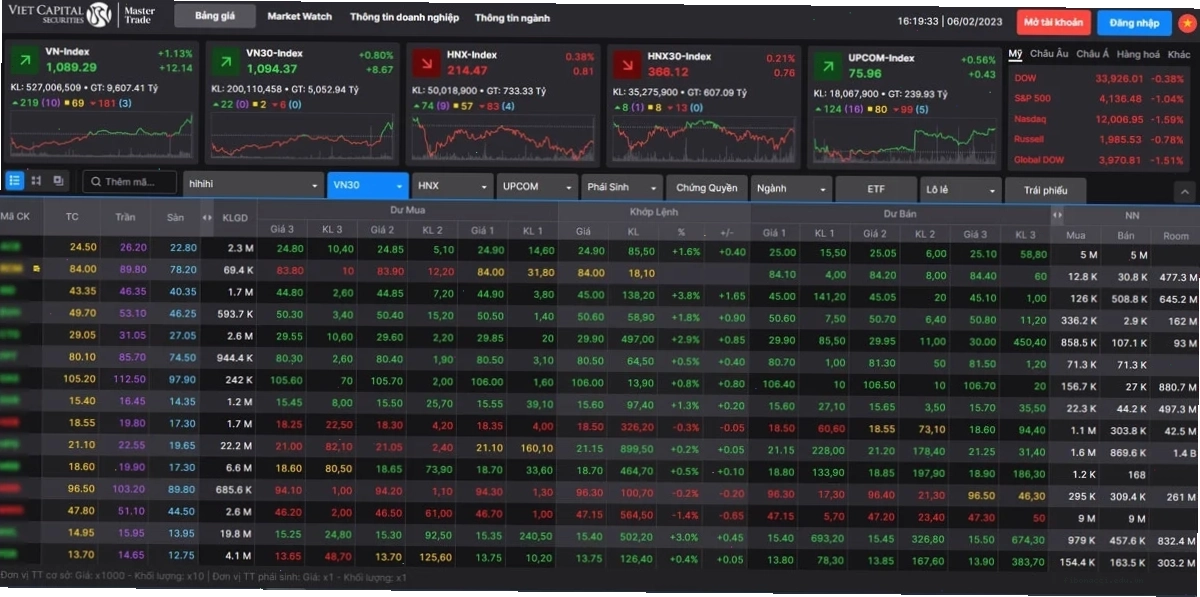Open the hihihi watchlist dropdown
This screenshot has height=597, width=1200.
[x=252, y=185]
